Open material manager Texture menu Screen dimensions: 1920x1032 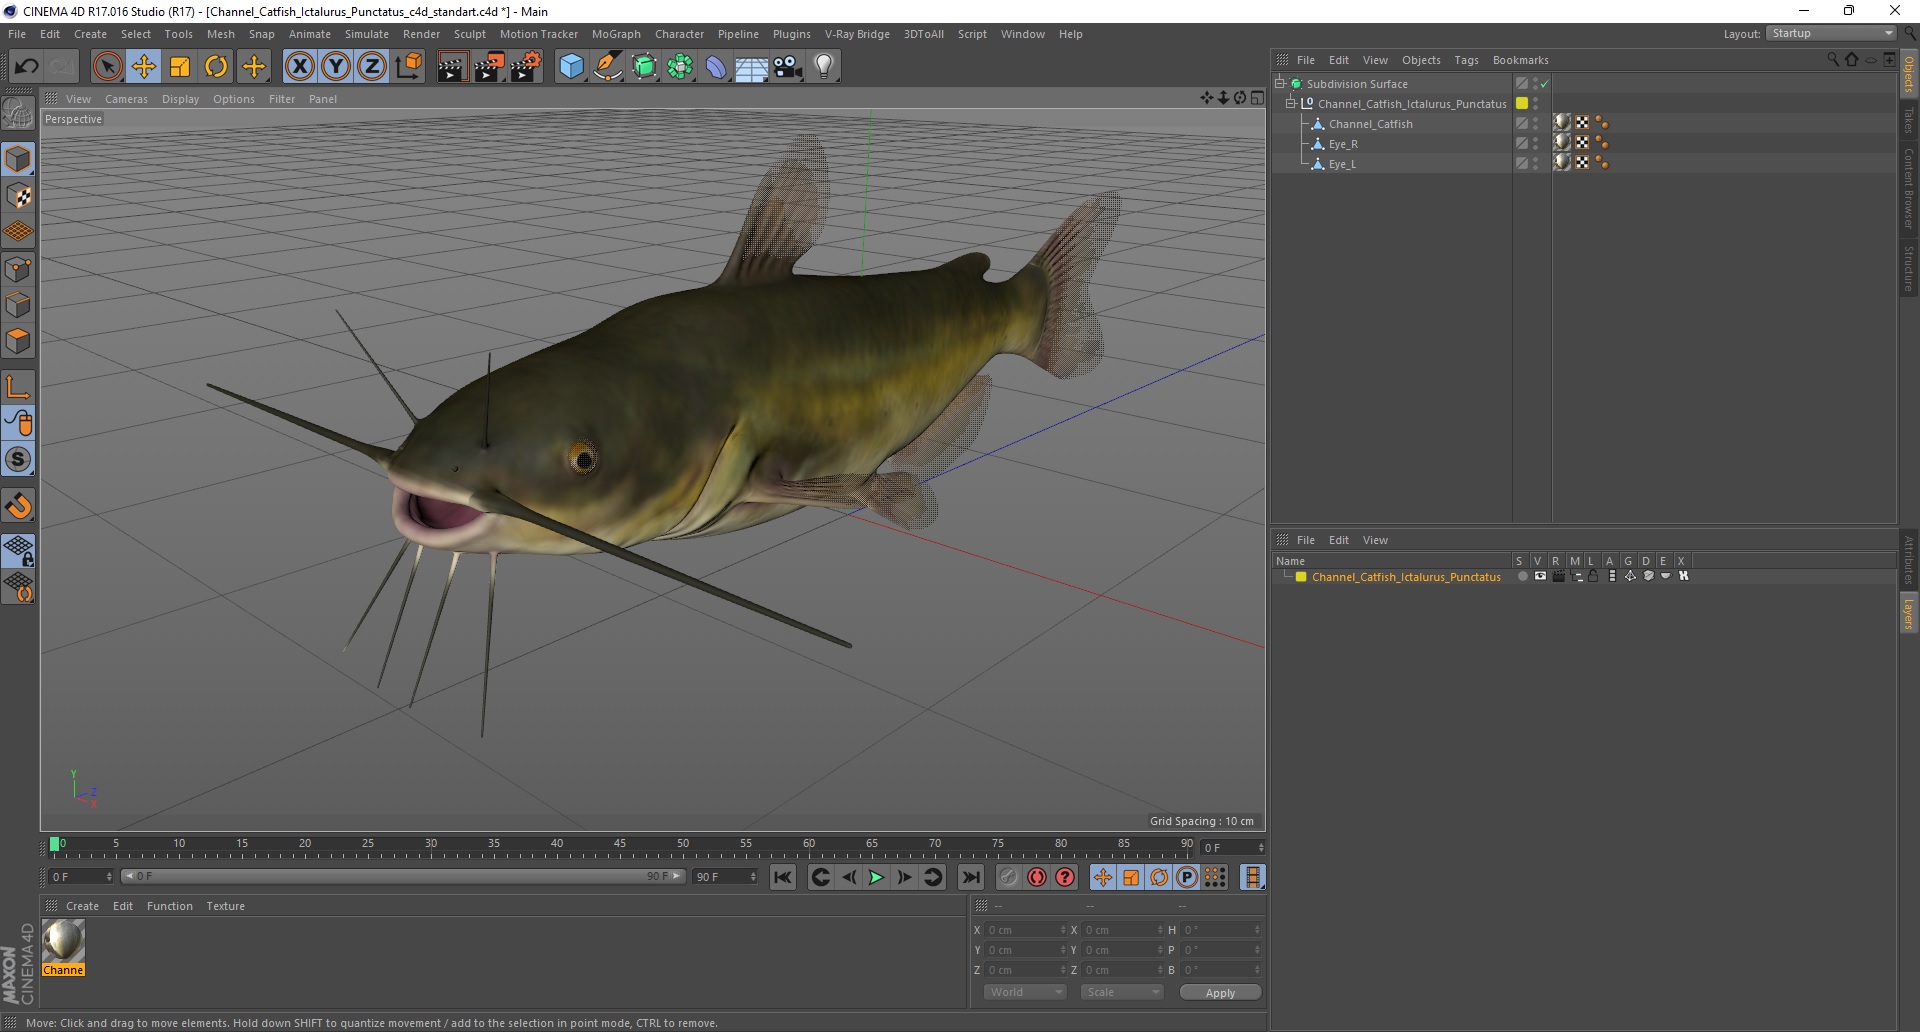[225, 906]
